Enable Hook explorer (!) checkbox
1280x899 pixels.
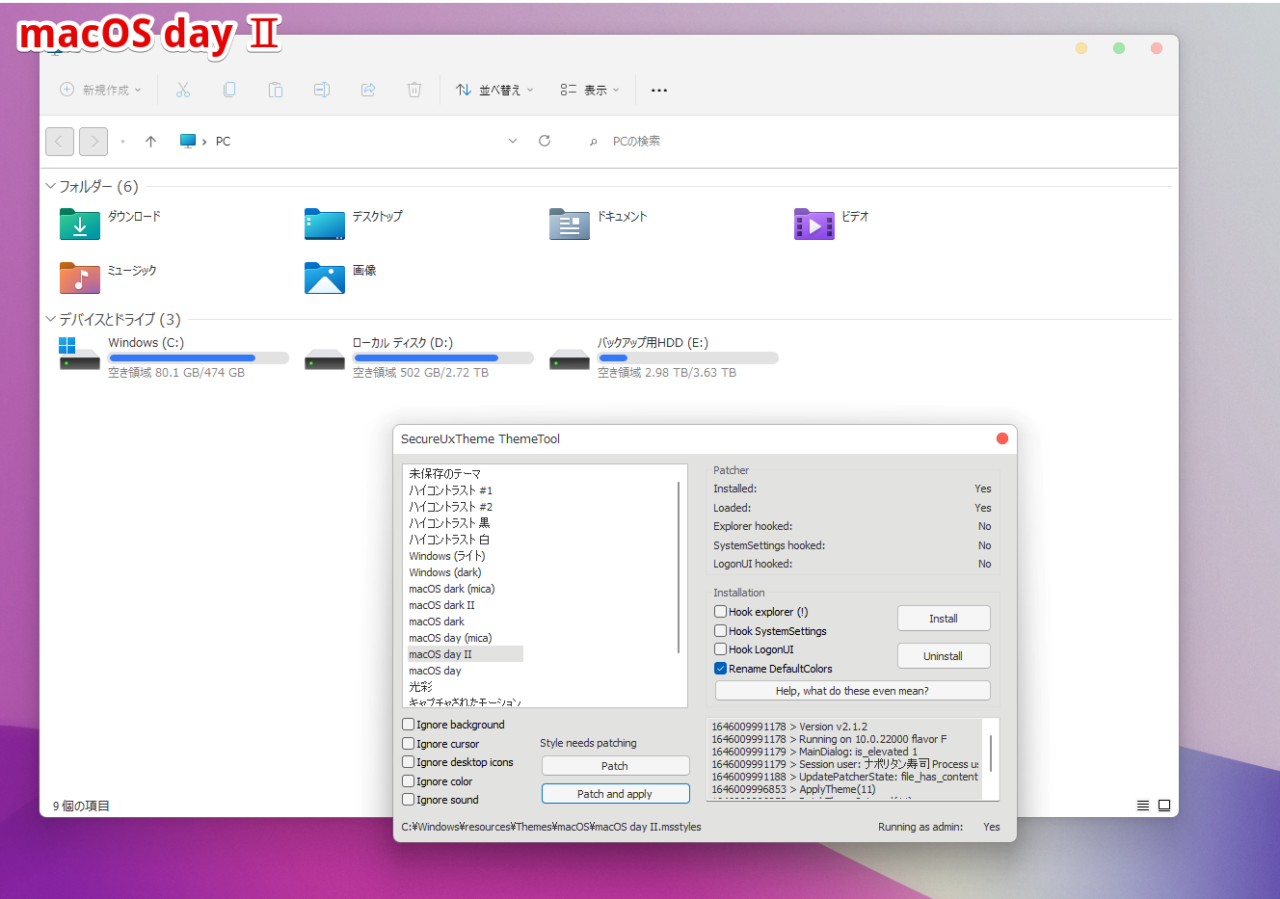tap(720, 611)
